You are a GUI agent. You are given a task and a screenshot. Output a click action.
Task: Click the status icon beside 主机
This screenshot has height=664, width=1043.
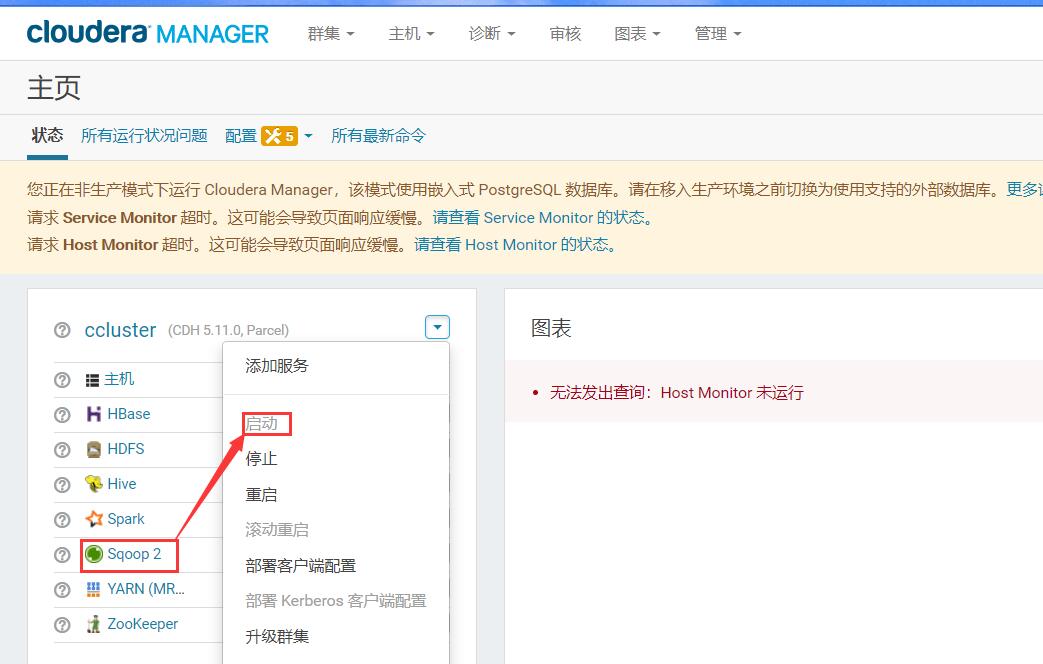tap(62, 379)
